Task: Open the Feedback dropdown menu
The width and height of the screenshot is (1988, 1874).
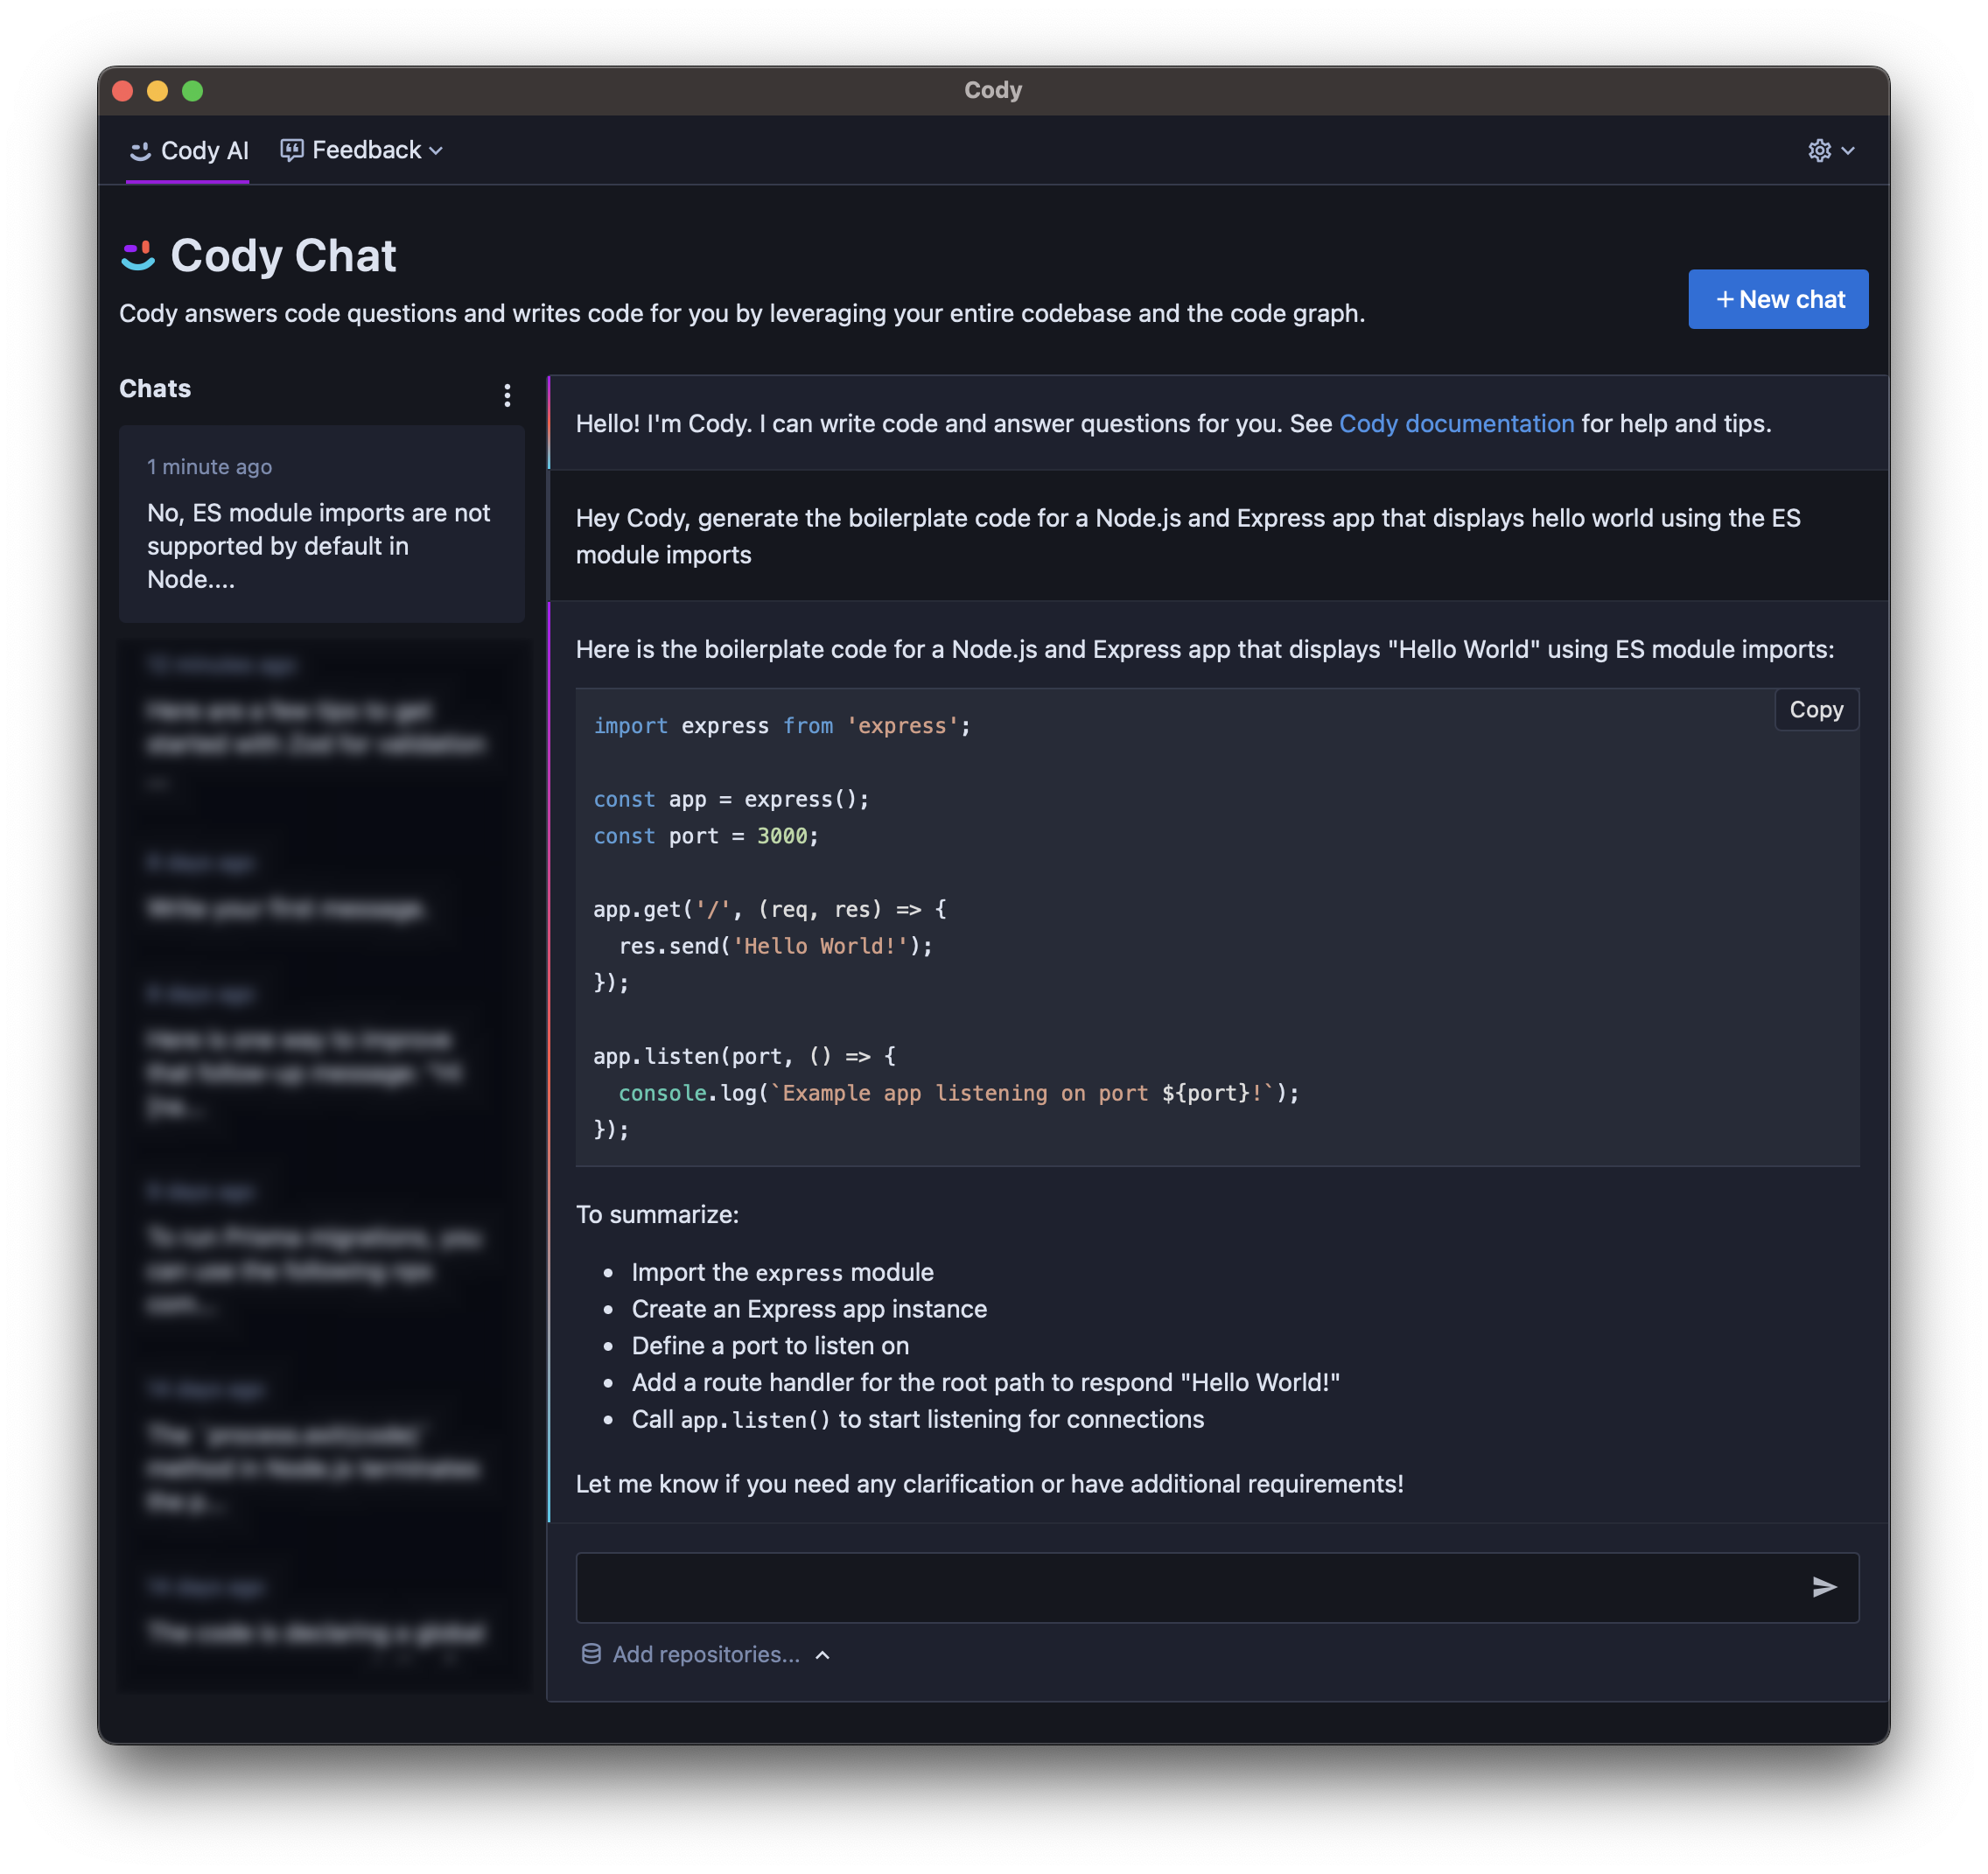Action: (362, 150)
